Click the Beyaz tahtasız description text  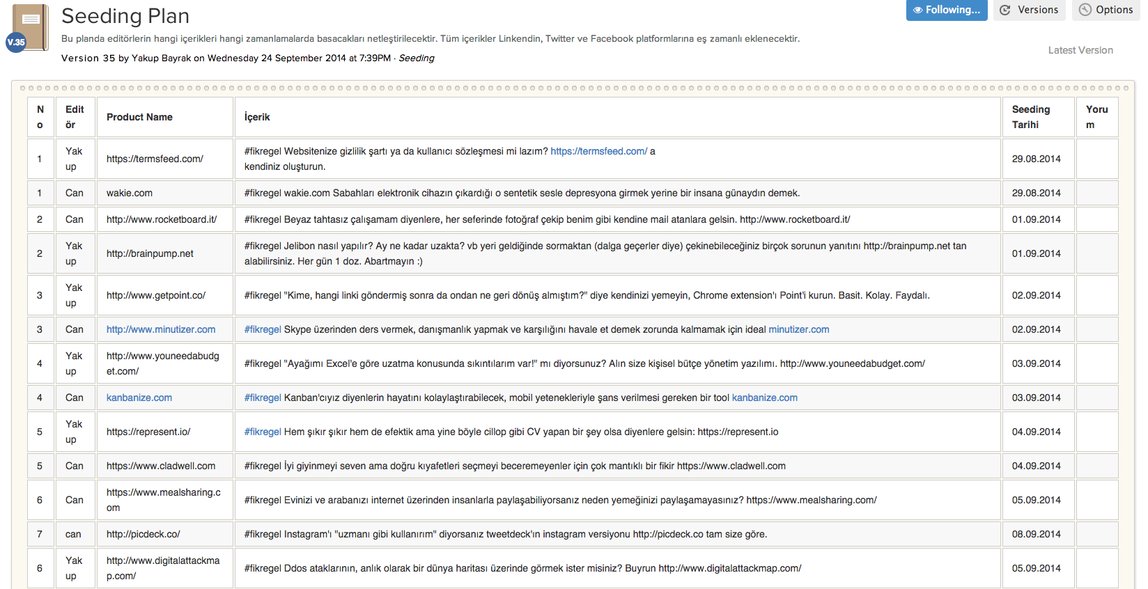[547, 220]
